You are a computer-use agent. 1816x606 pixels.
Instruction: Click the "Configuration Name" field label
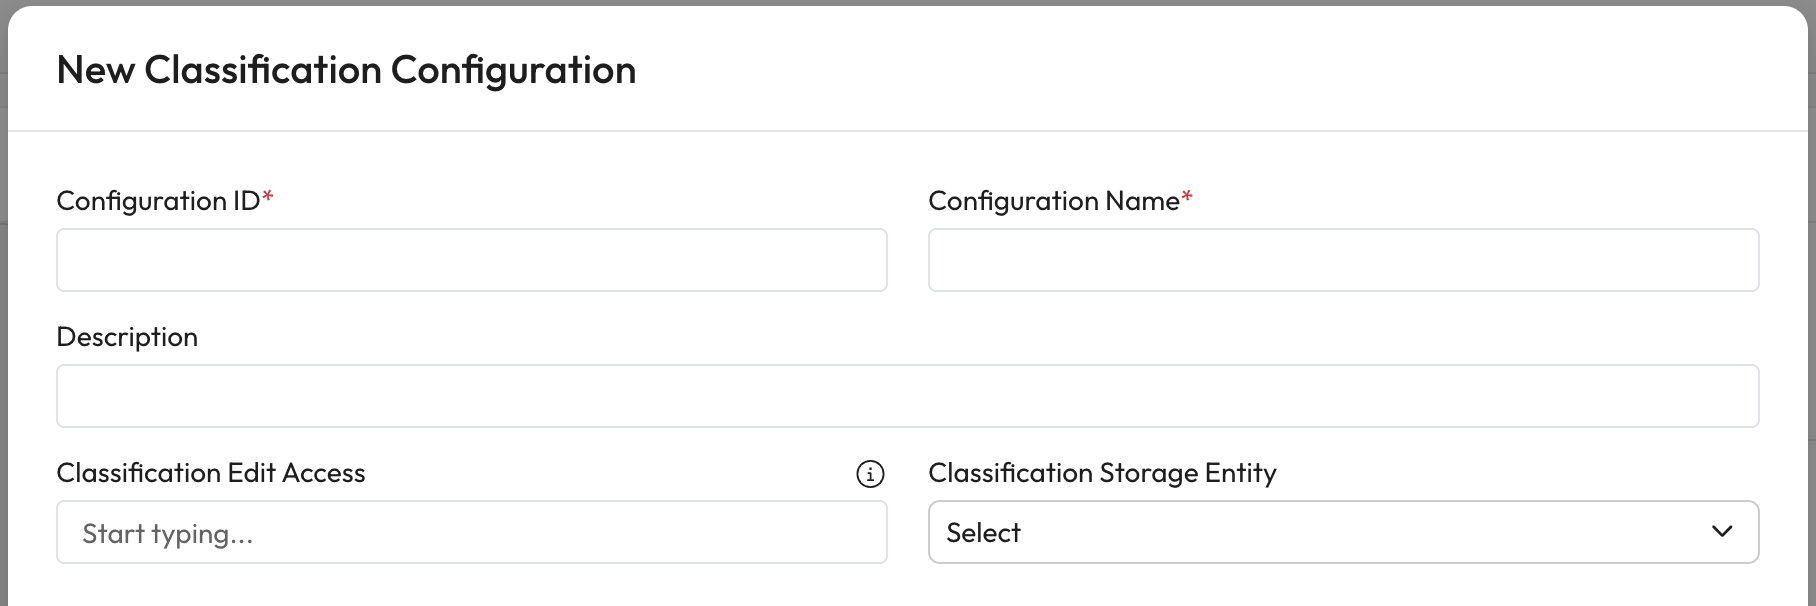(1053, 201)
